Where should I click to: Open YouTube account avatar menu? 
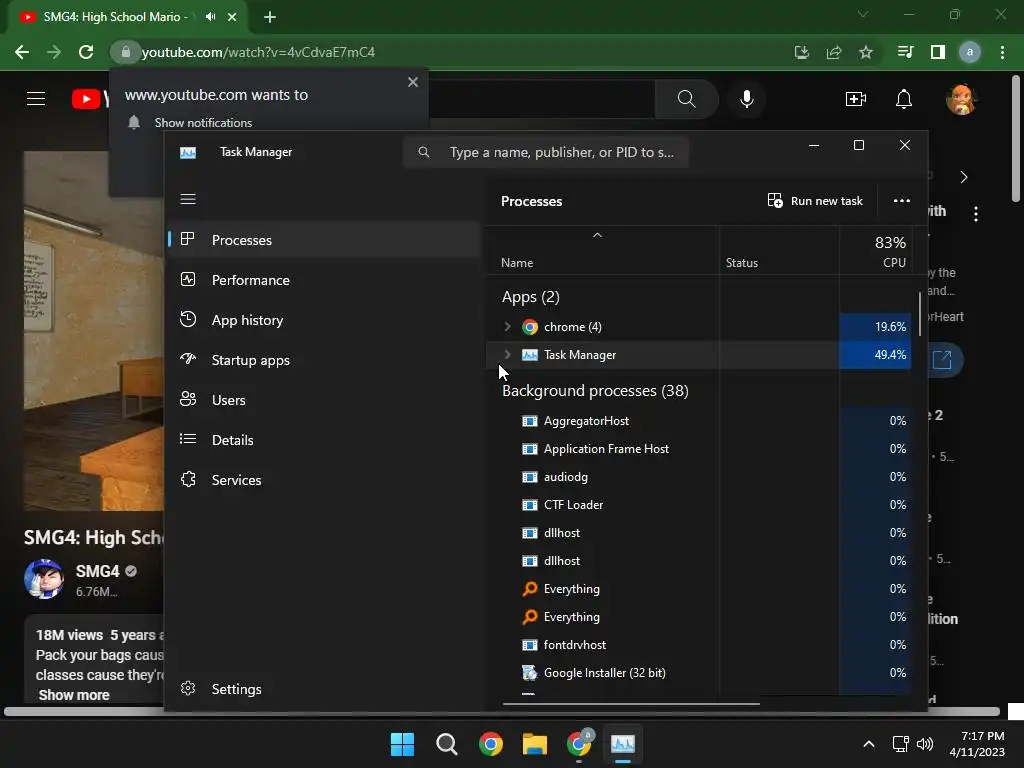click(x=961, y=99)
